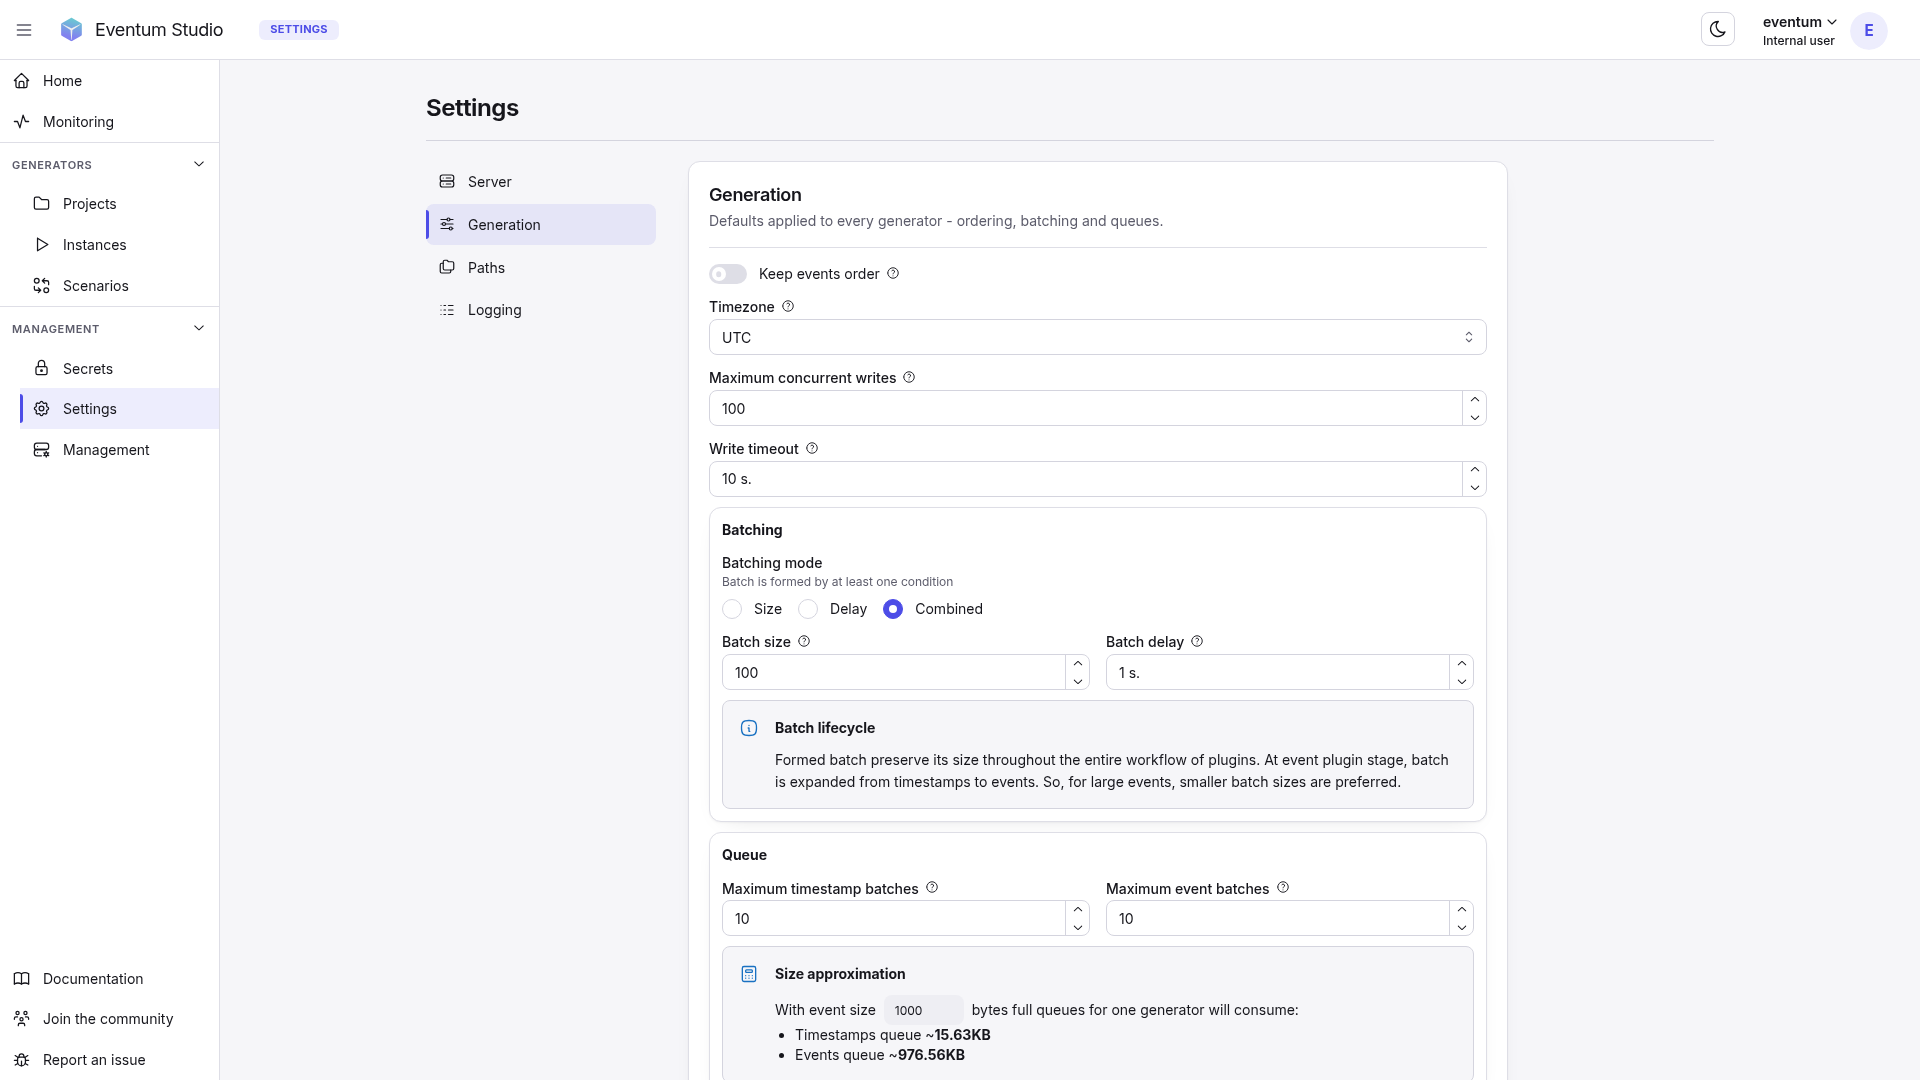Focus the Maximum timestamp batches field
This screenshot has width=1920, height=1080.
coord(894,919)
